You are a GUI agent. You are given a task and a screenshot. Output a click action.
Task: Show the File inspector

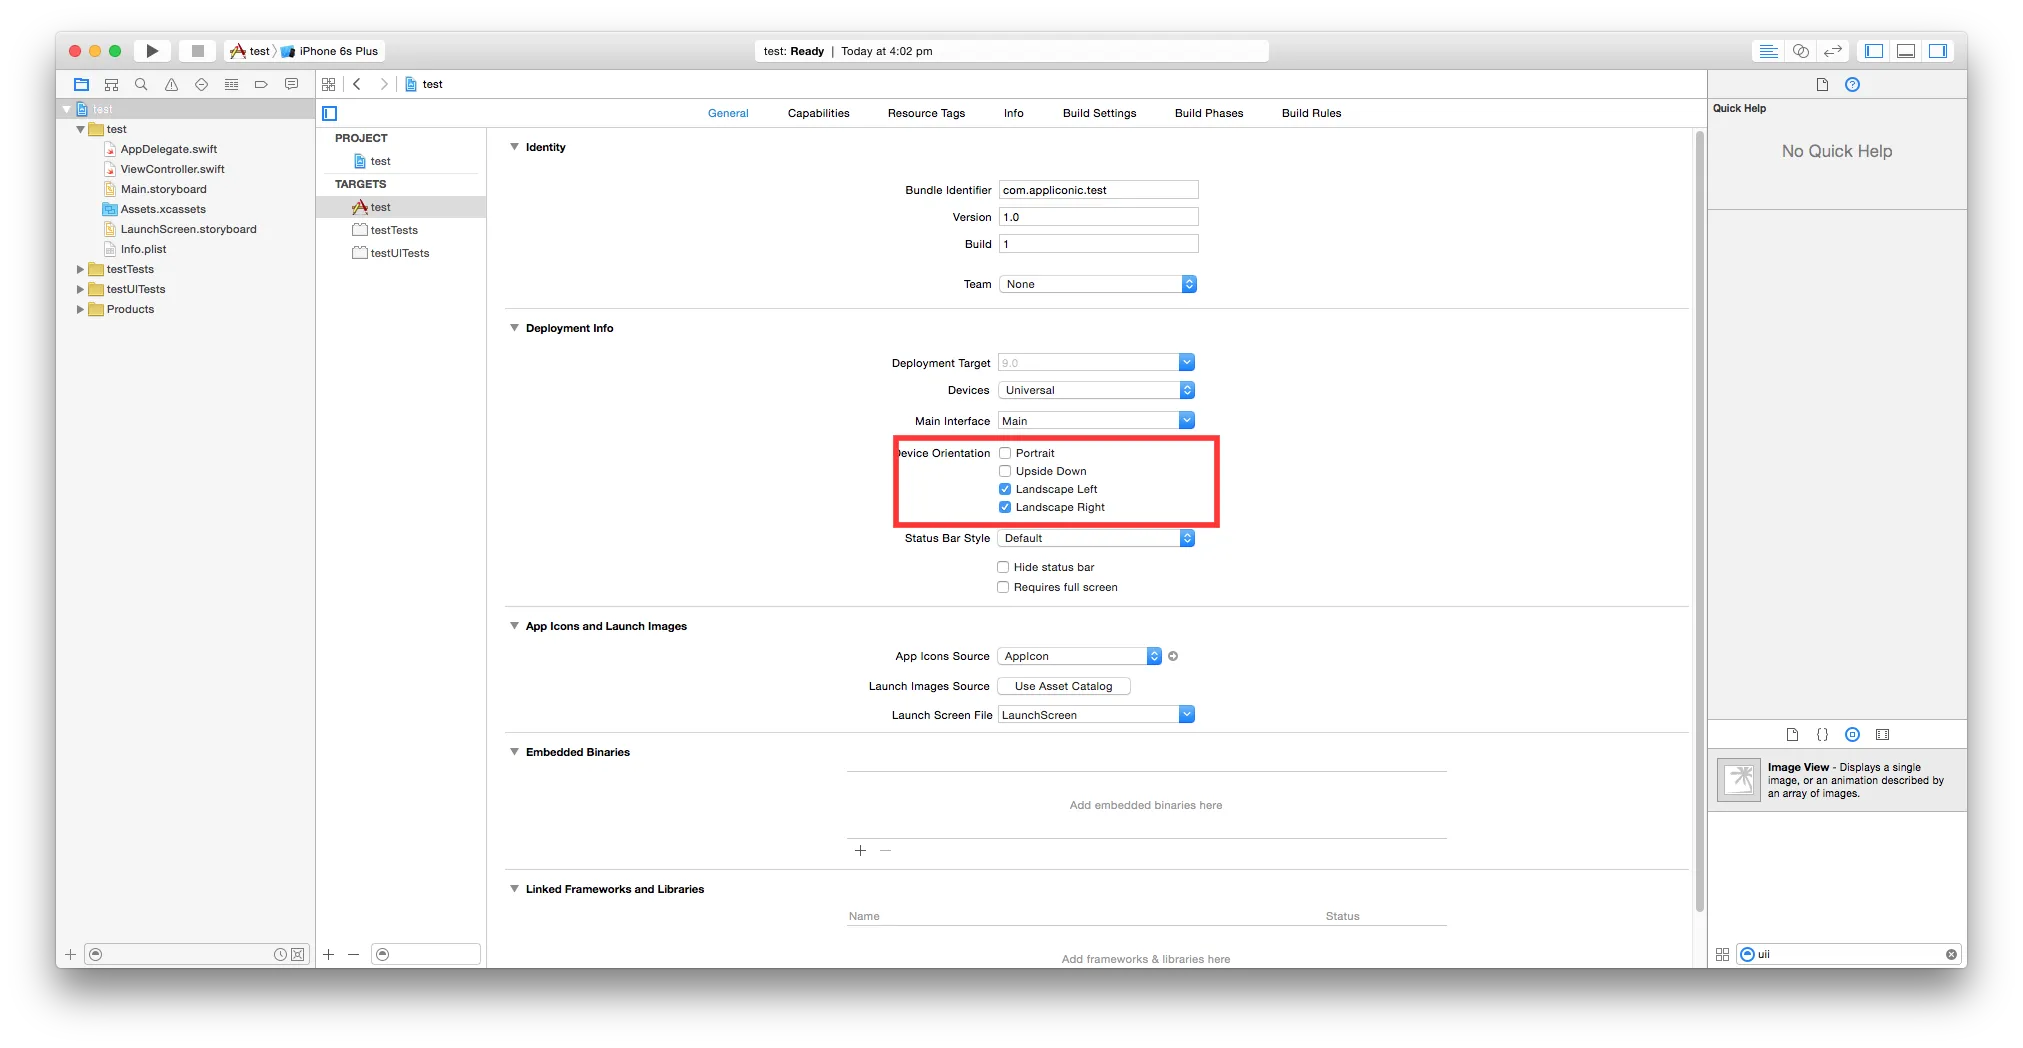tap(1822, 85)
